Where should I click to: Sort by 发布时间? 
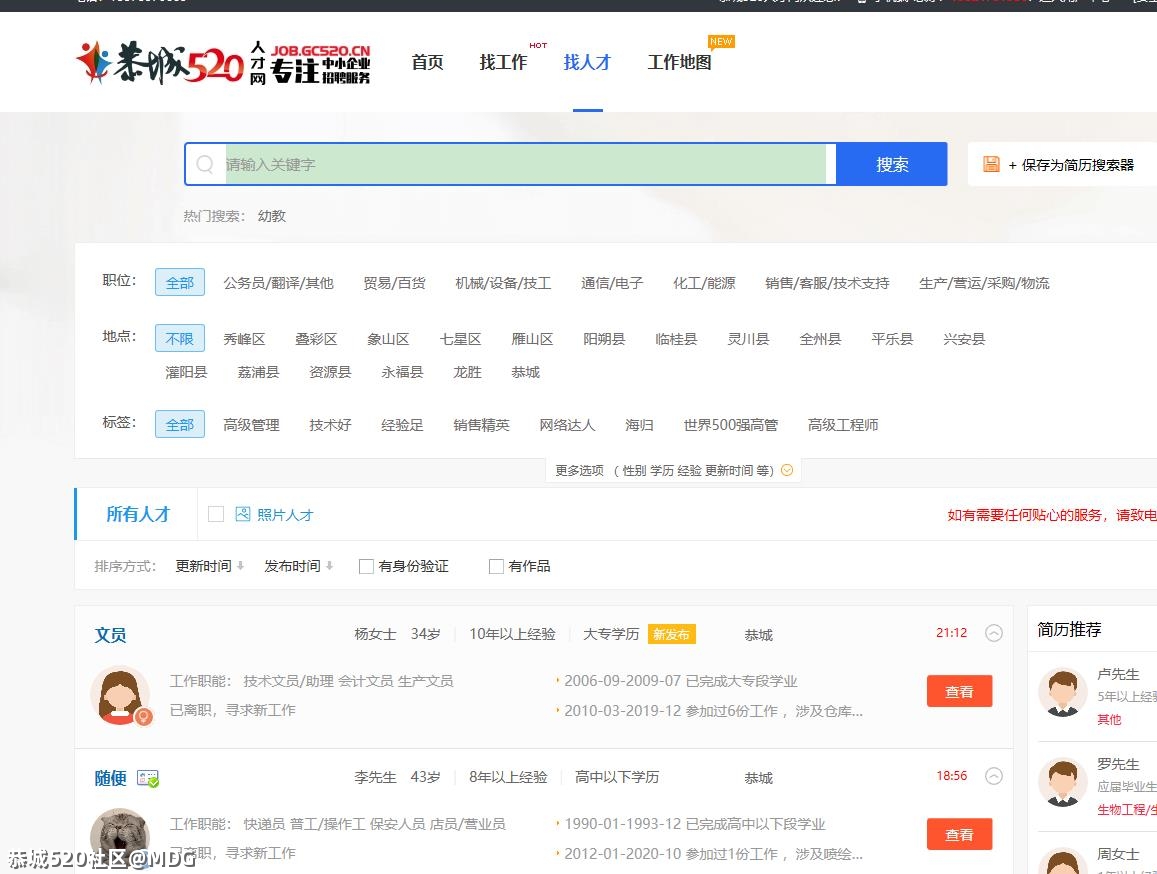[299, 566]
